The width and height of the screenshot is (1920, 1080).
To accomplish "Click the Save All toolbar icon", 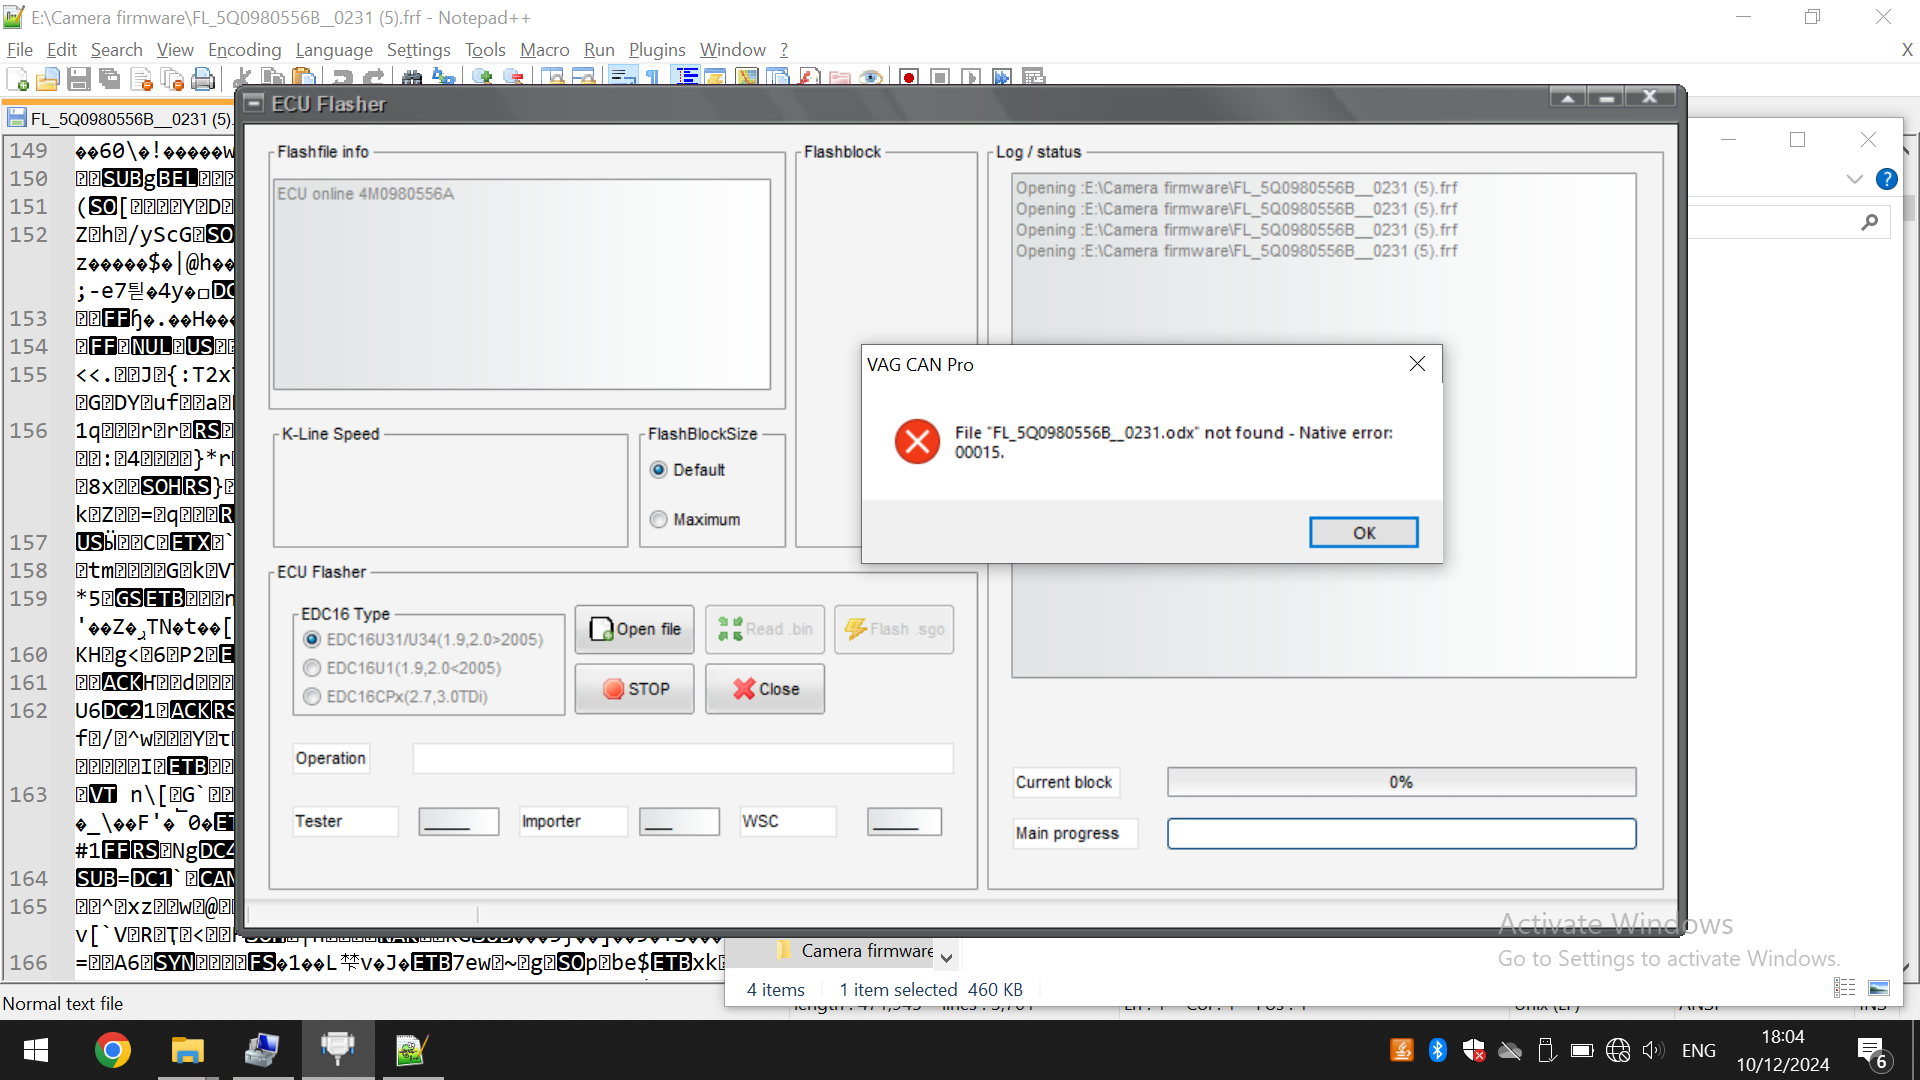I will (110, 78).
